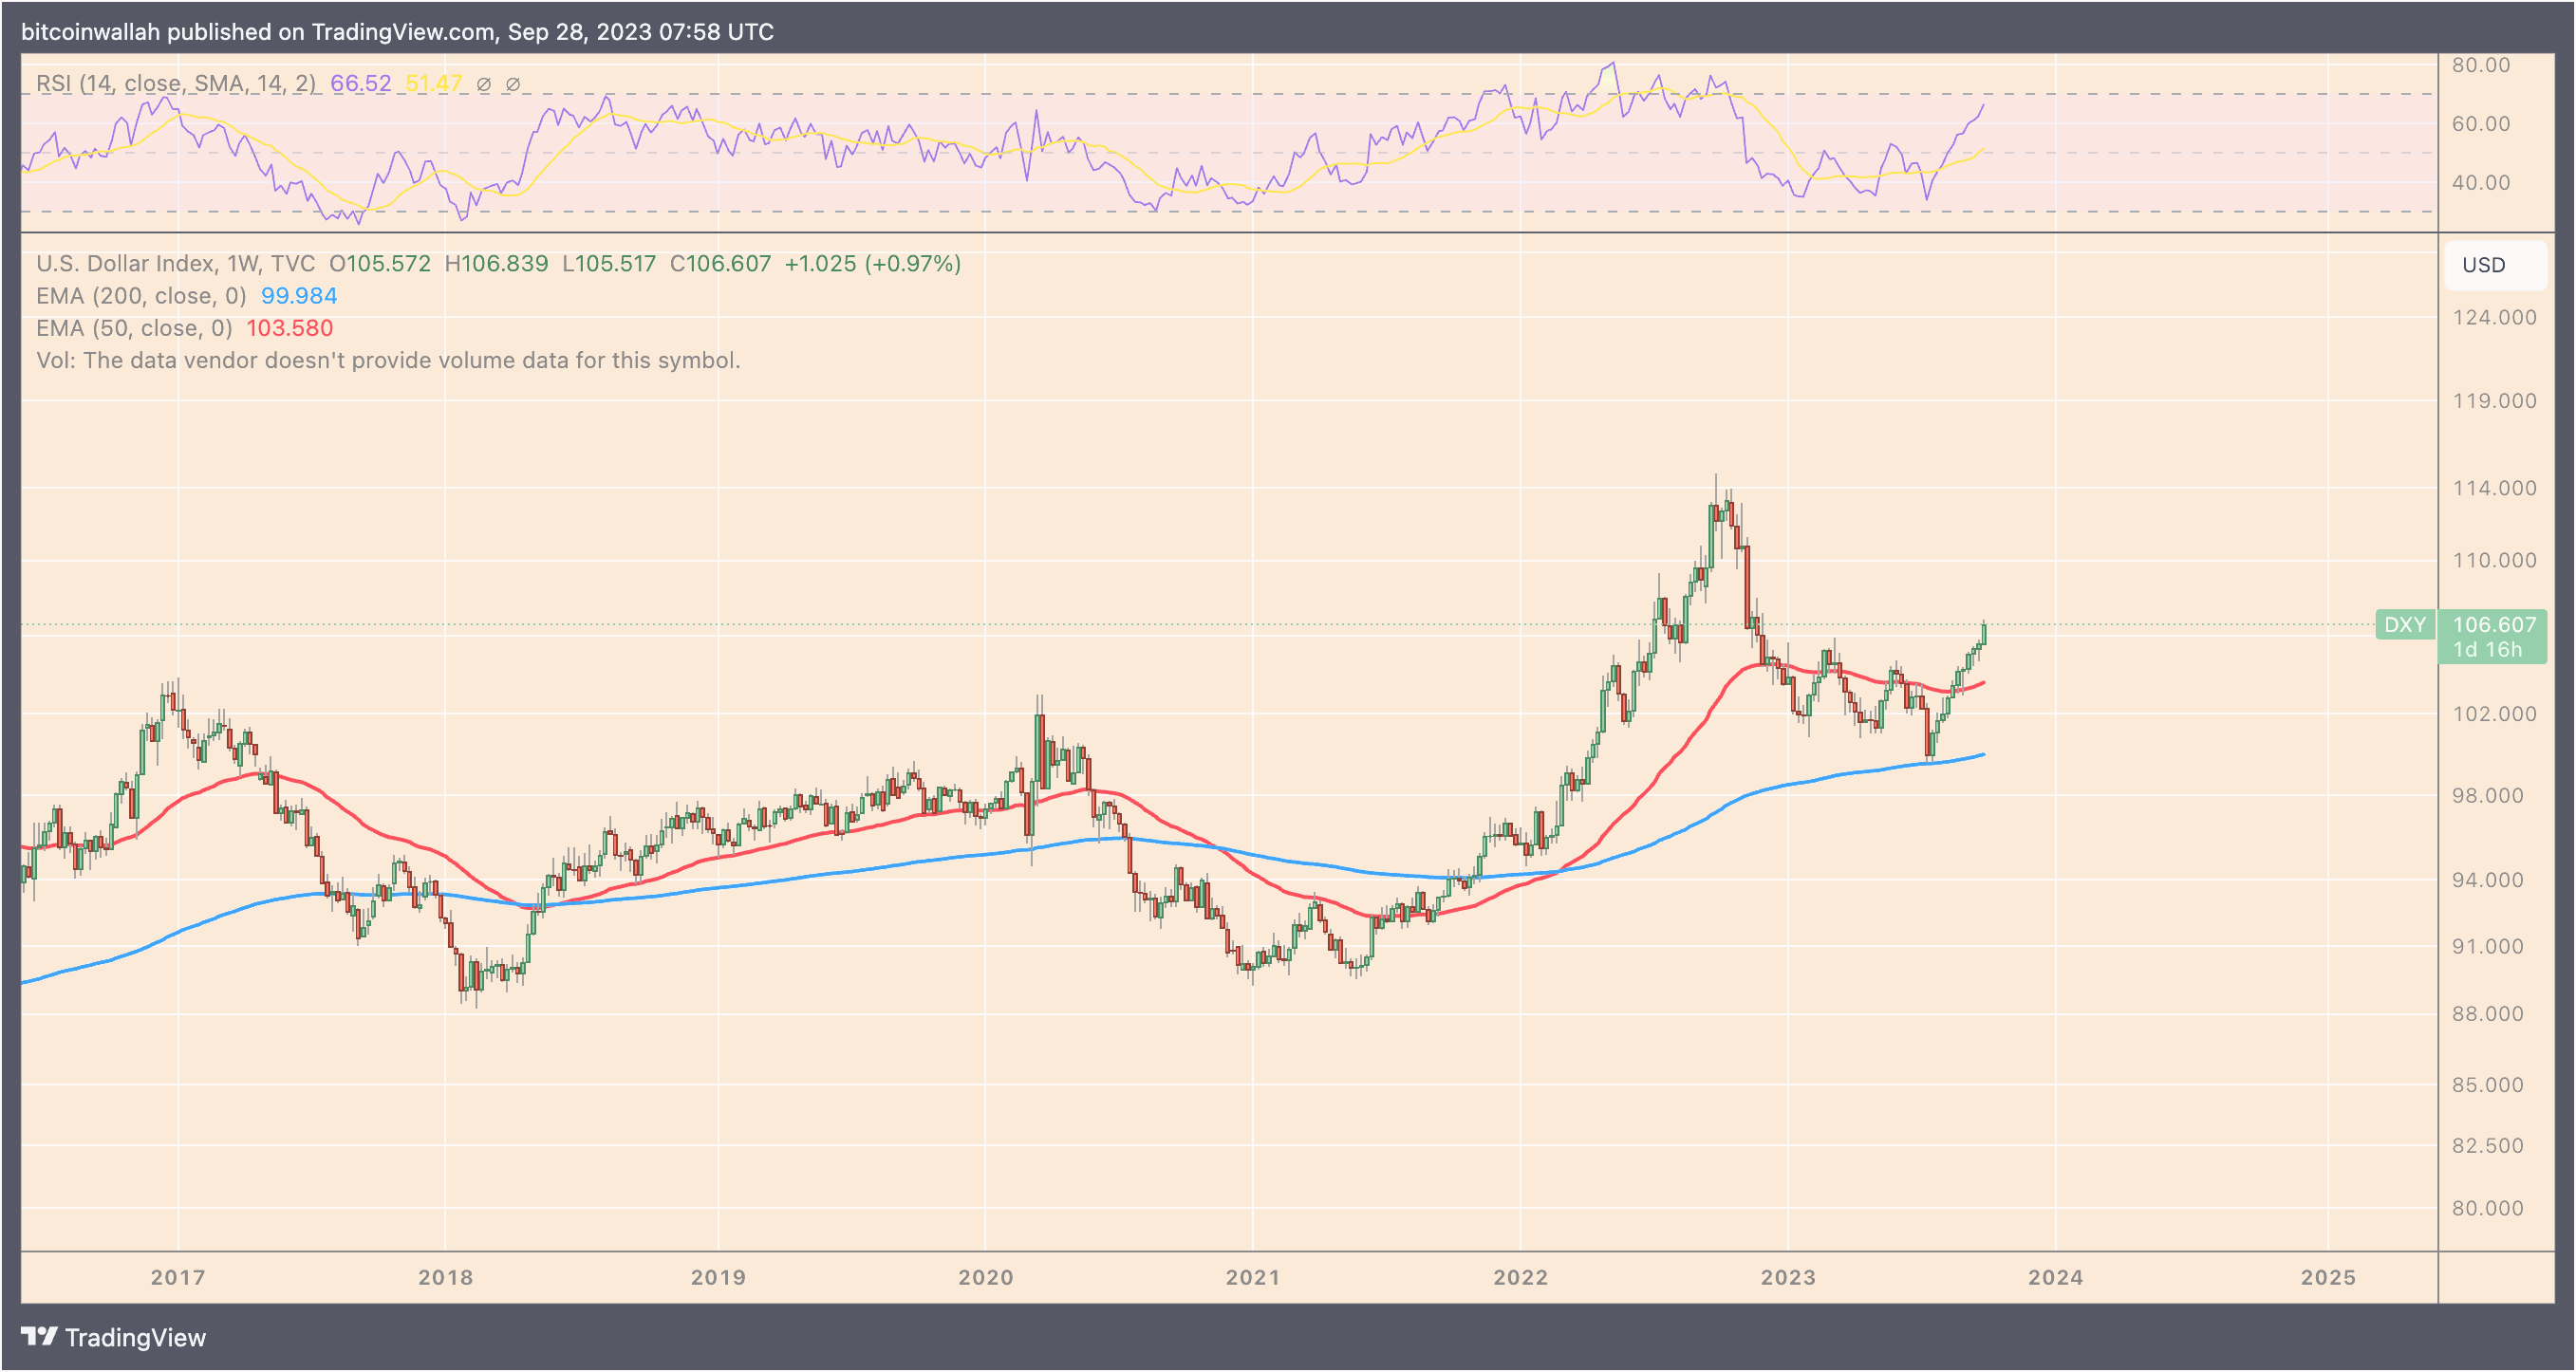Click the 124.000 price axis label
This screenshot has width=2576, height=1372.
2494,317
